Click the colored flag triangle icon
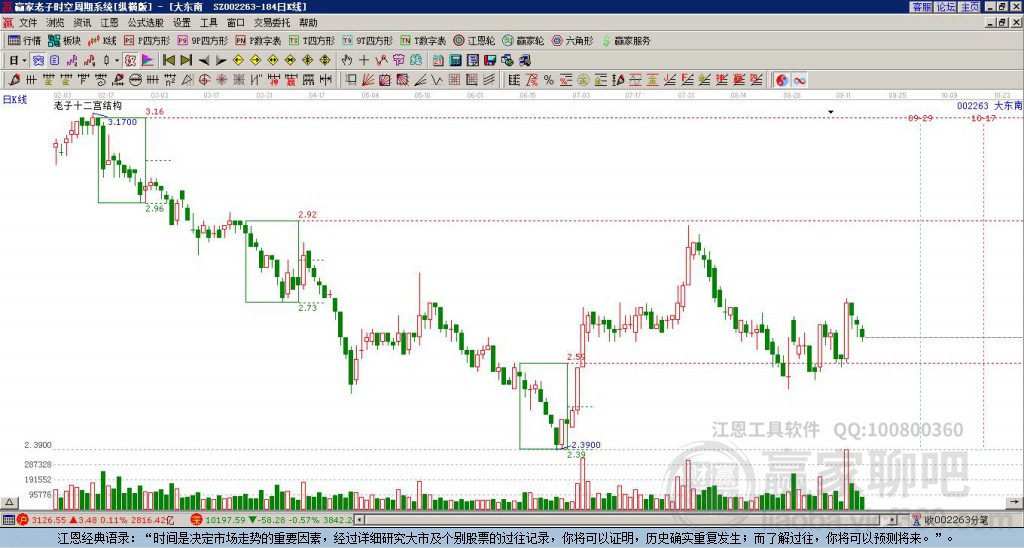1024x548 pixels. coord(148,60)
